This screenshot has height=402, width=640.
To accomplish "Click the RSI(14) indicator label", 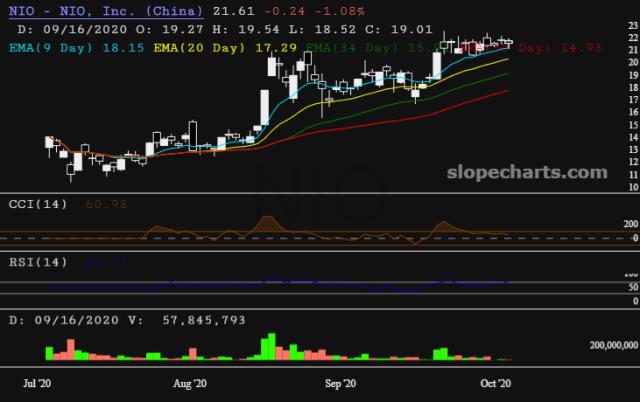I will click(x=38, y=262).
